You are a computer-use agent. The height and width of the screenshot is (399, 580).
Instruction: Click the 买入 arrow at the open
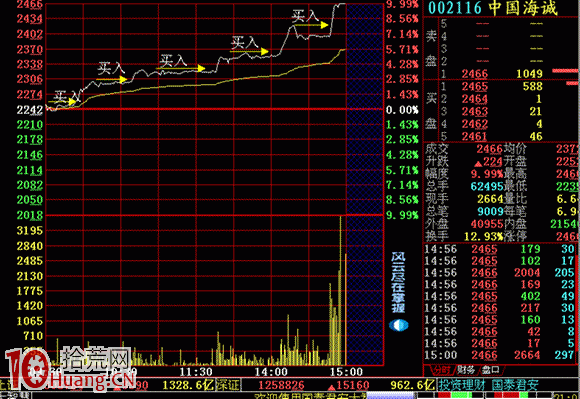click(62, 101)
